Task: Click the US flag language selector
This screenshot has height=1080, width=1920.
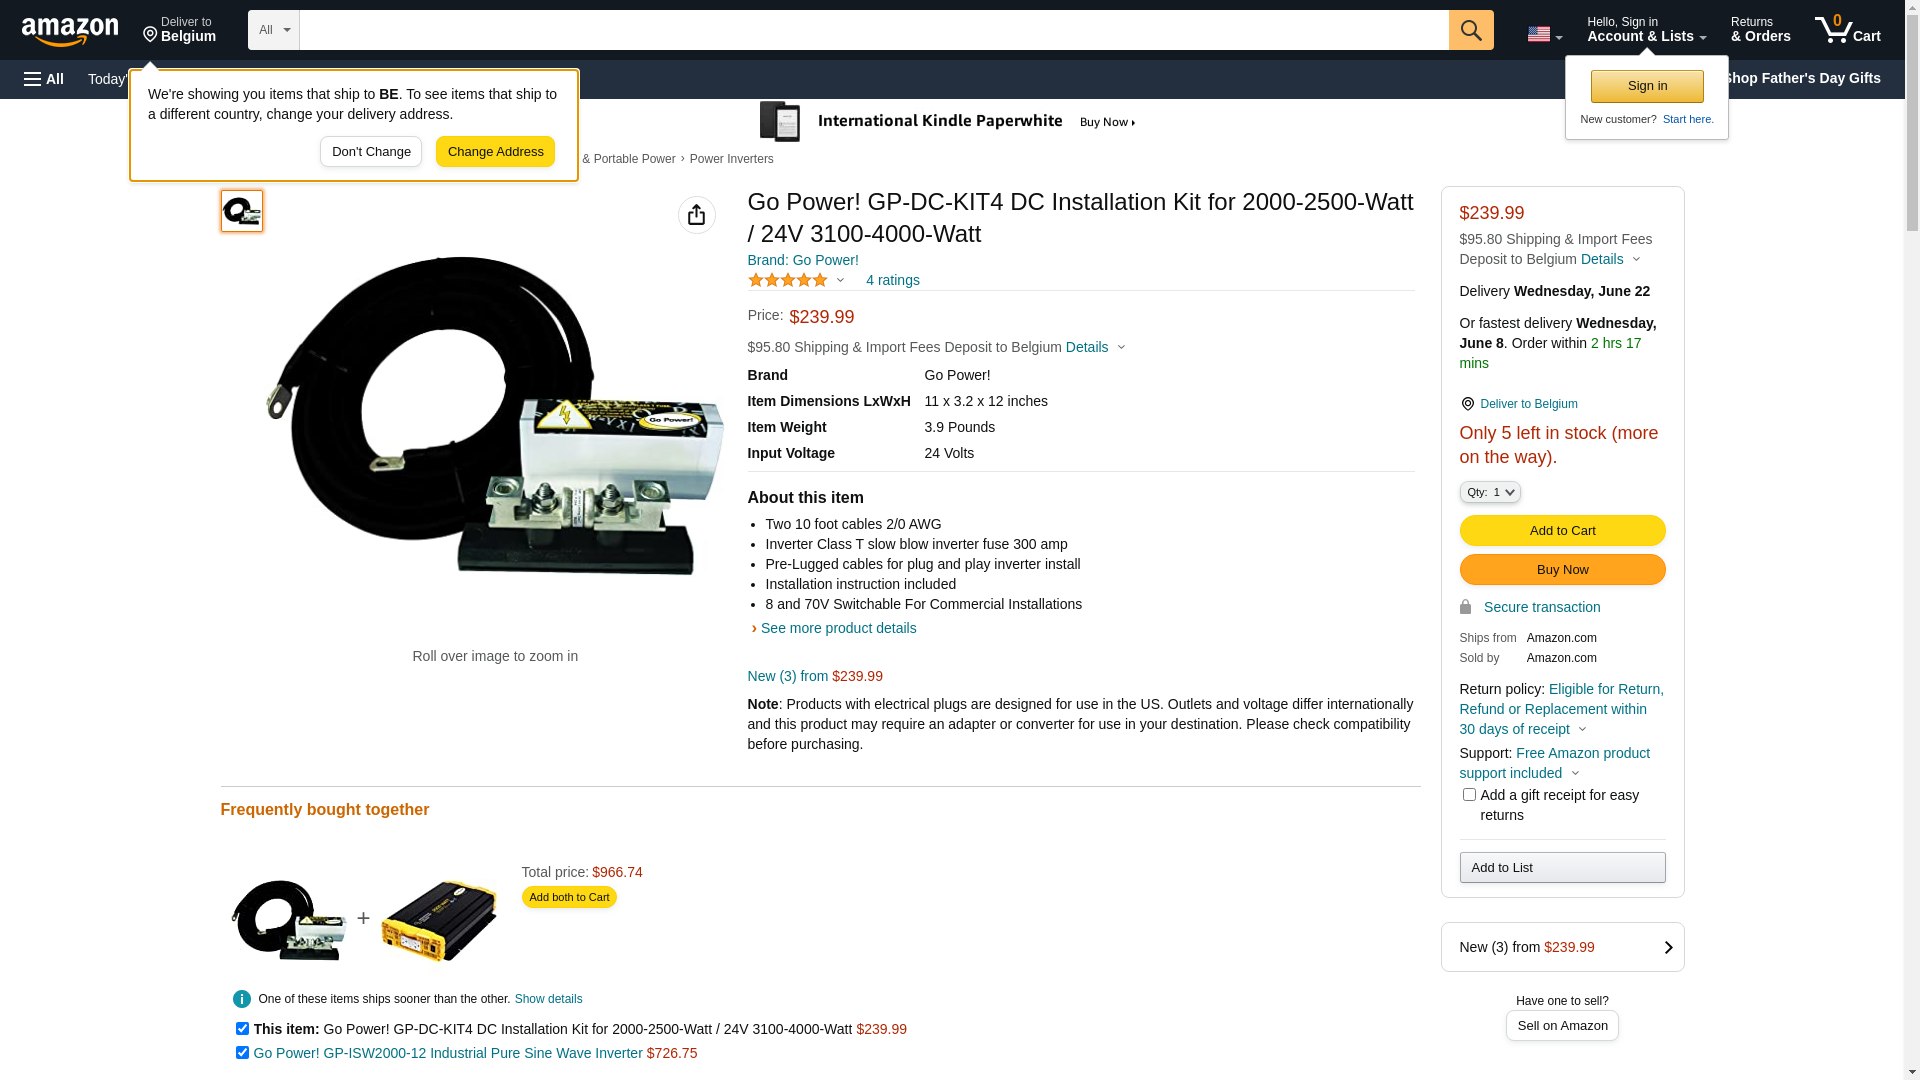Action: 1544,34
